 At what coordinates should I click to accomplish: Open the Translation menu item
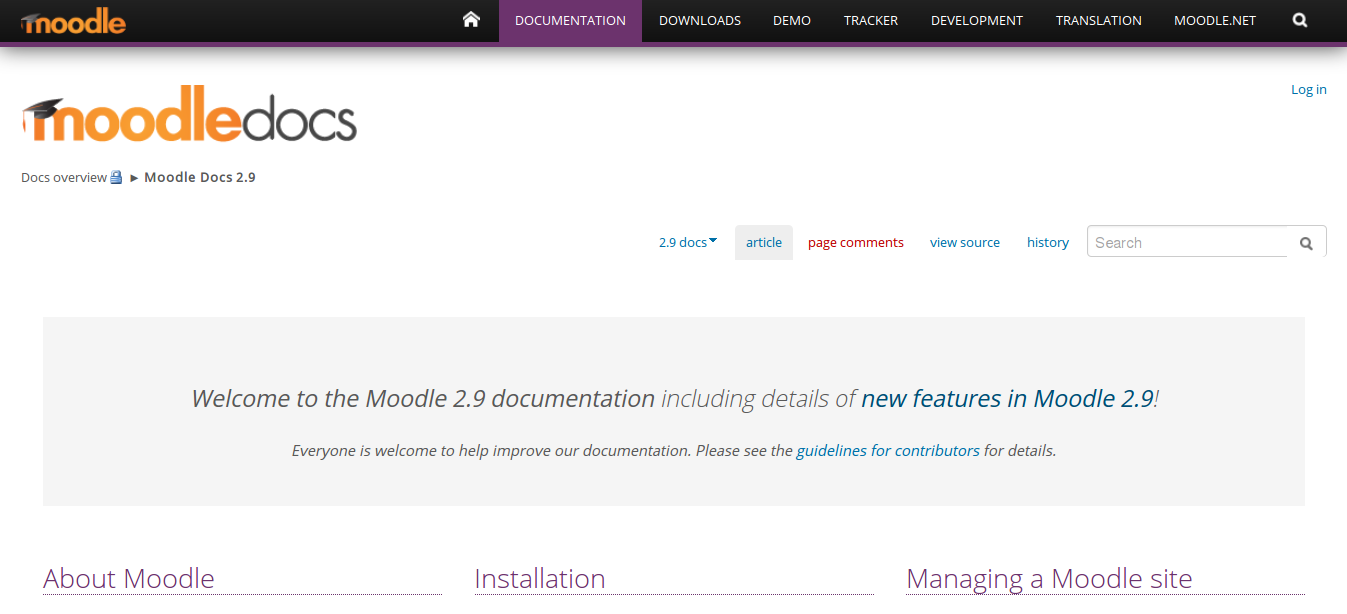point(1099,20)
